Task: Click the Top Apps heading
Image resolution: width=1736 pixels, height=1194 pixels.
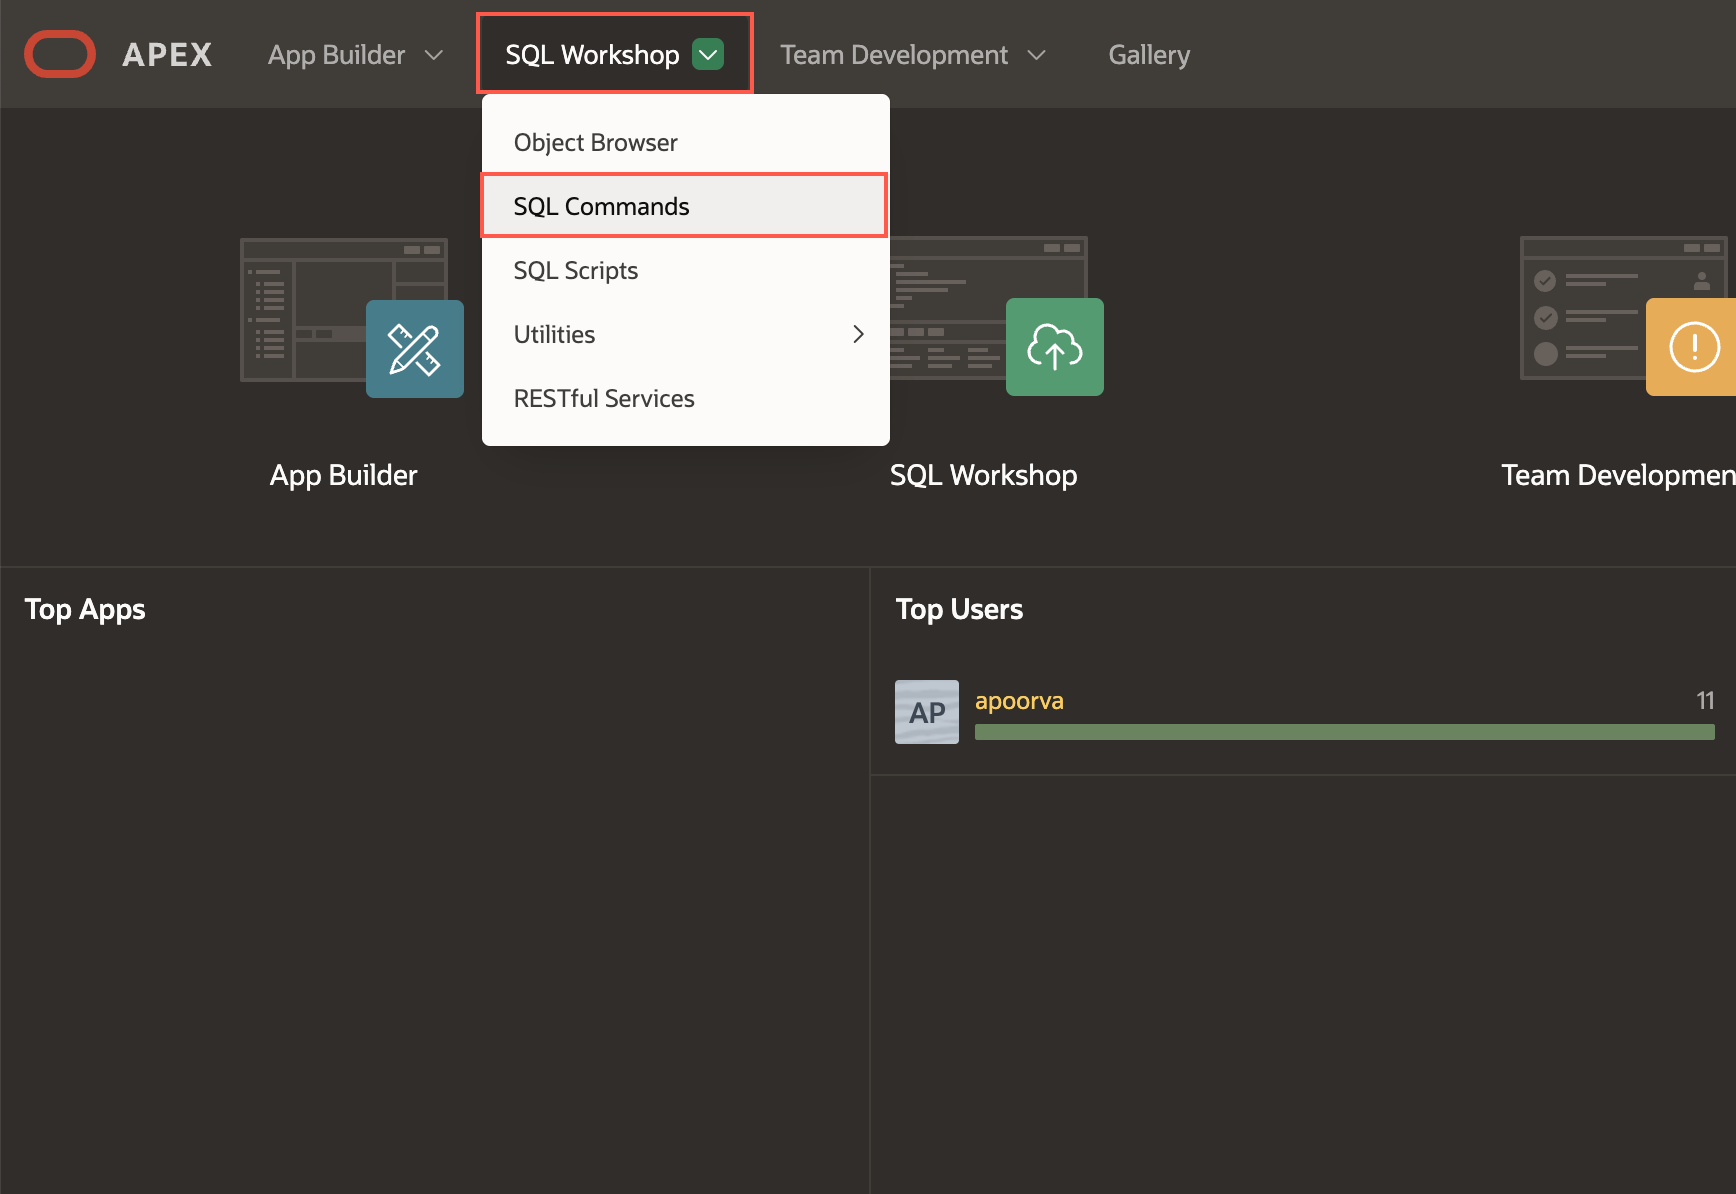Action: pyautogui.click(x=85, y=610)
